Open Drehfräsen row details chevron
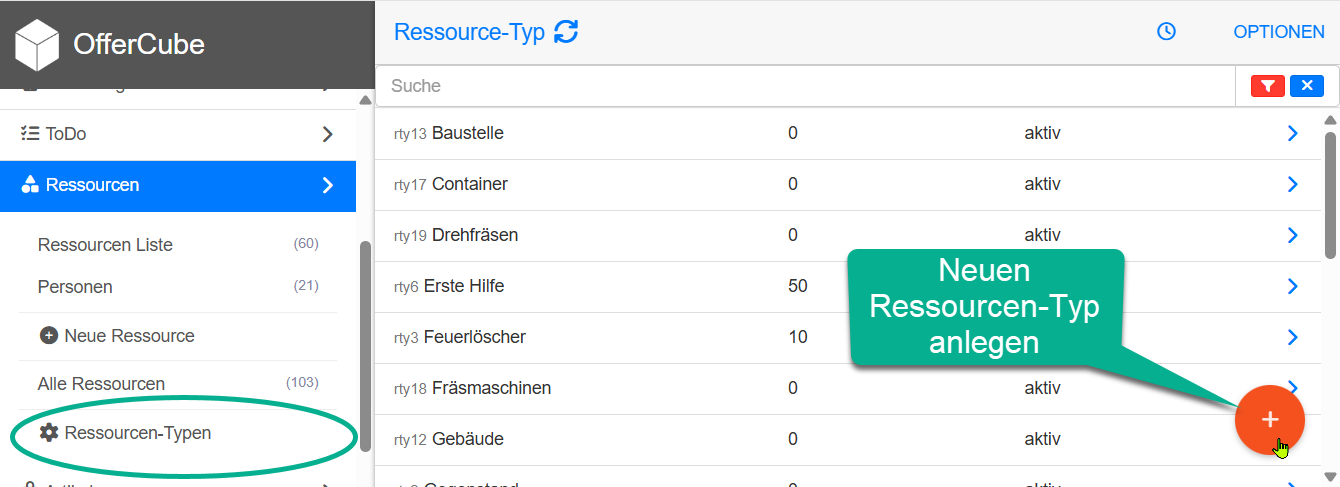 click(x=1292, y=235)
